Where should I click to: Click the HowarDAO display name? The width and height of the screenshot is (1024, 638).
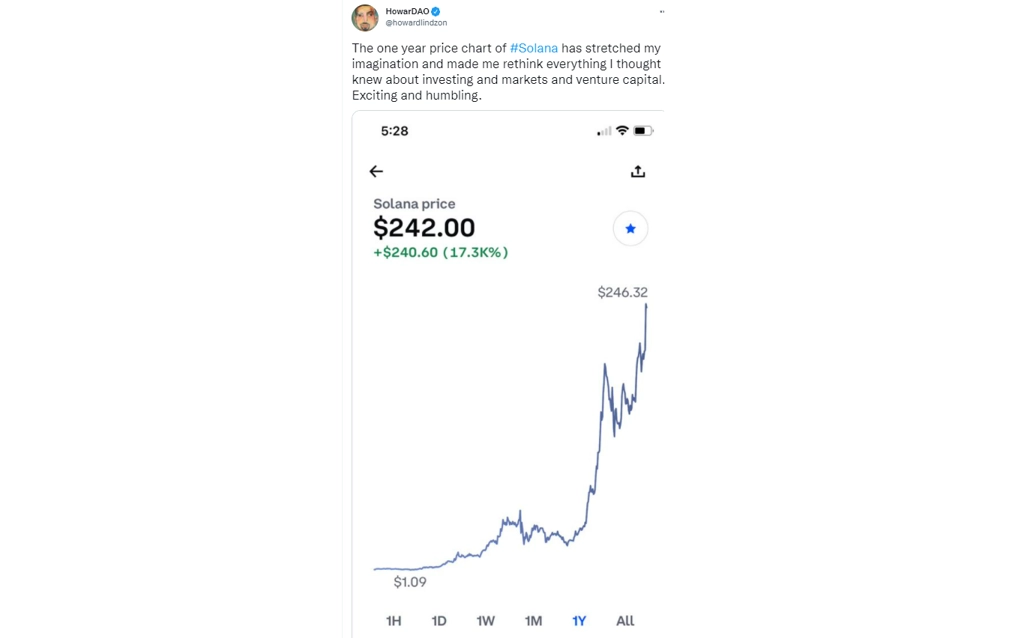(408, 11)
